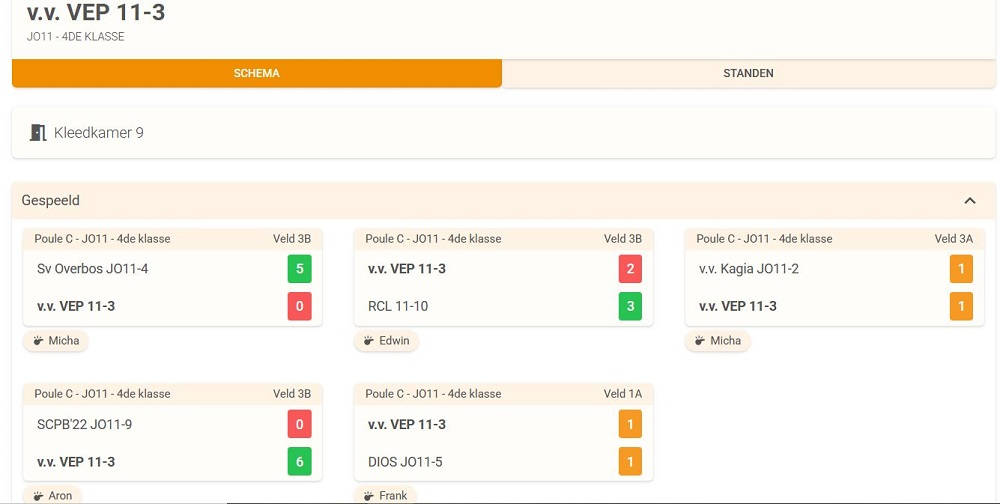
Task: Click the green score 3 badge for RCL
Action: click(630, 306)
